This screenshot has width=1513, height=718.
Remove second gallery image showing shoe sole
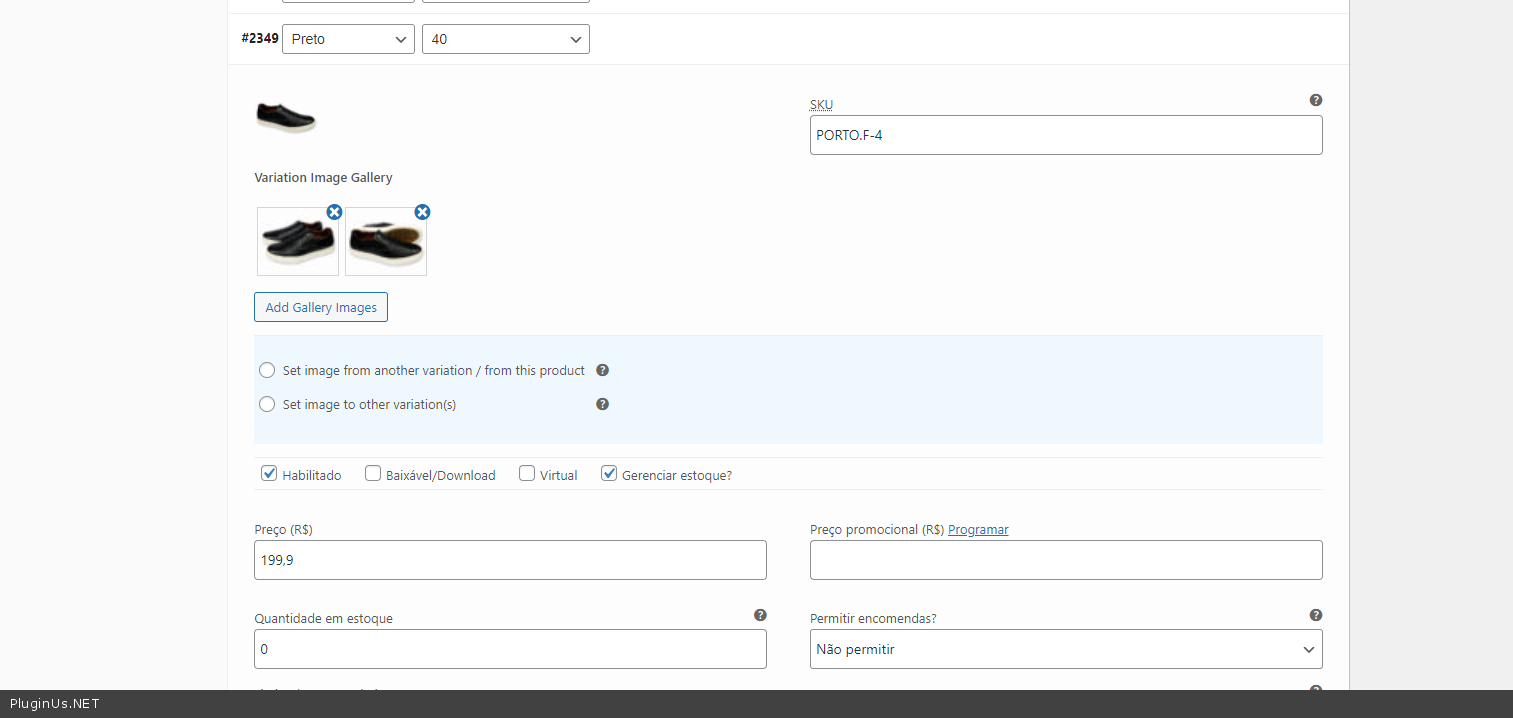click(422, 212)
